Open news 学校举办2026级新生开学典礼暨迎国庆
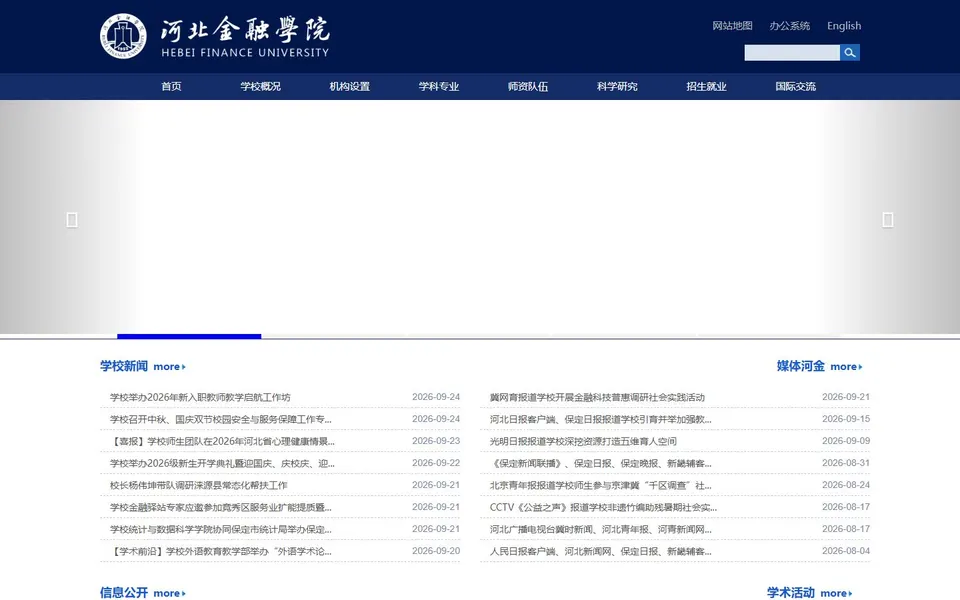Viewport: 960px width, 600px height. pos(222,463)
